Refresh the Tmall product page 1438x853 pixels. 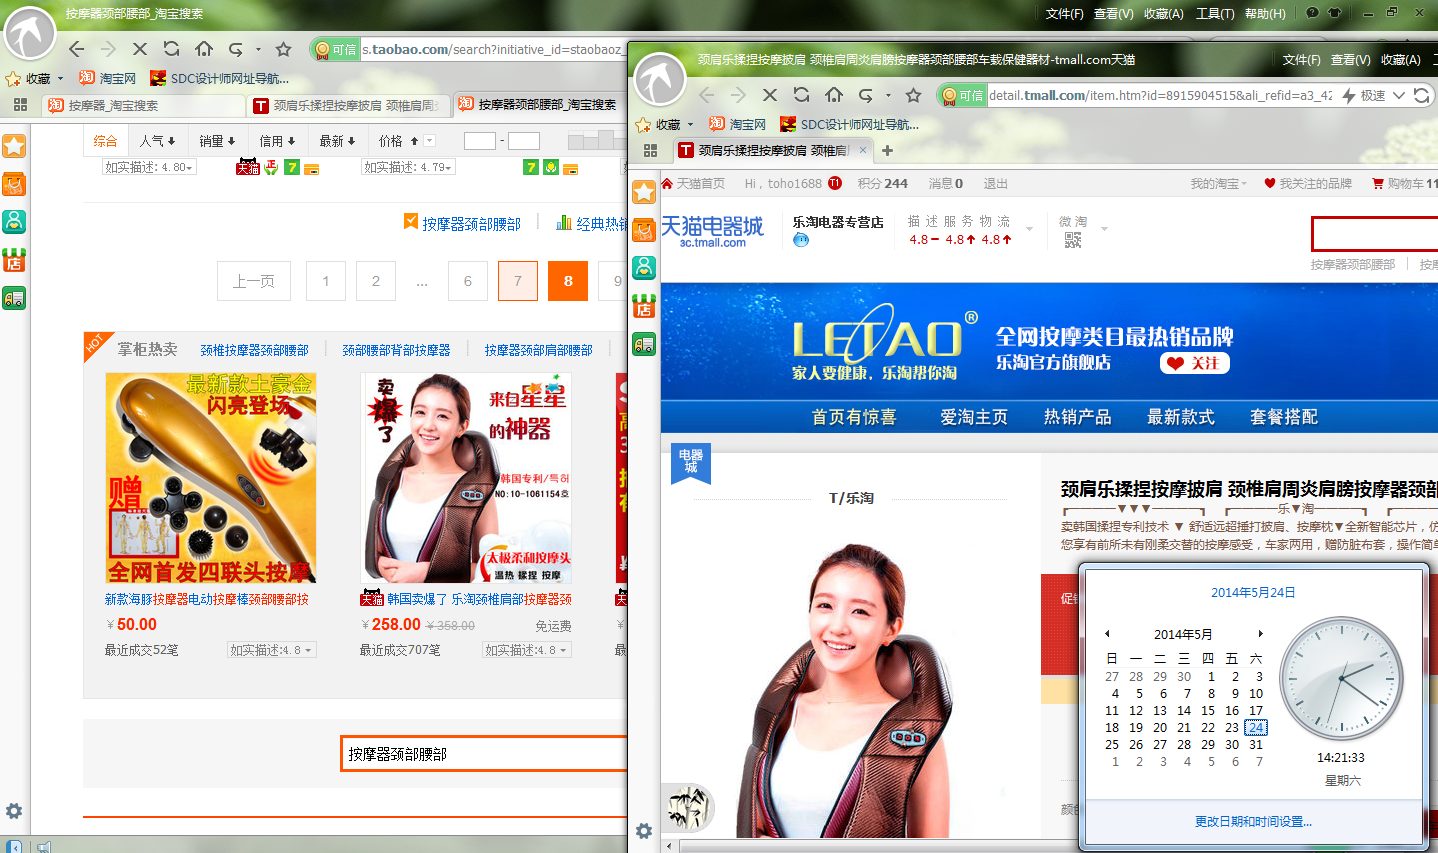pos(802,95)
